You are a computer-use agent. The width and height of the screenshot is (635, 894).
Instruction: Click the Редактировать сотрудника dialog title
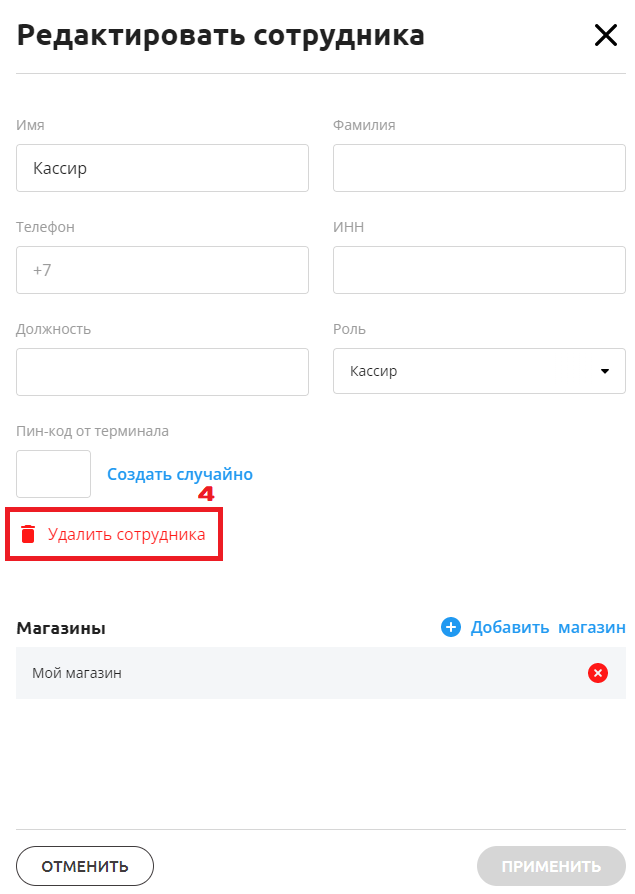coord(221,36)
